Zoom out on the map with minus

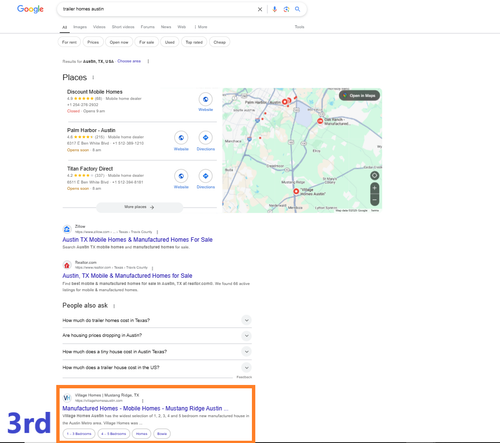point(375,200)
